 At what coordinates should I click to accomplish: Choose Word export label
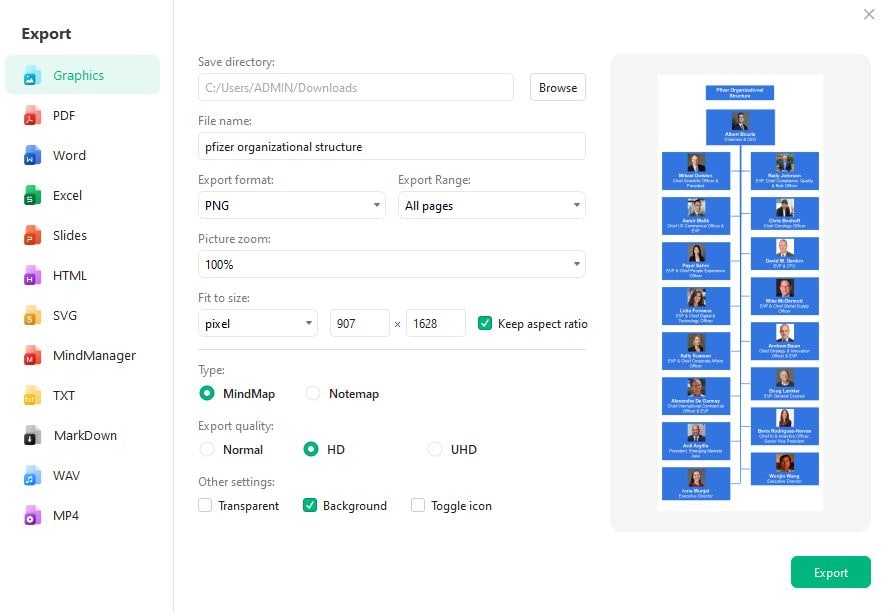point(69,156)
